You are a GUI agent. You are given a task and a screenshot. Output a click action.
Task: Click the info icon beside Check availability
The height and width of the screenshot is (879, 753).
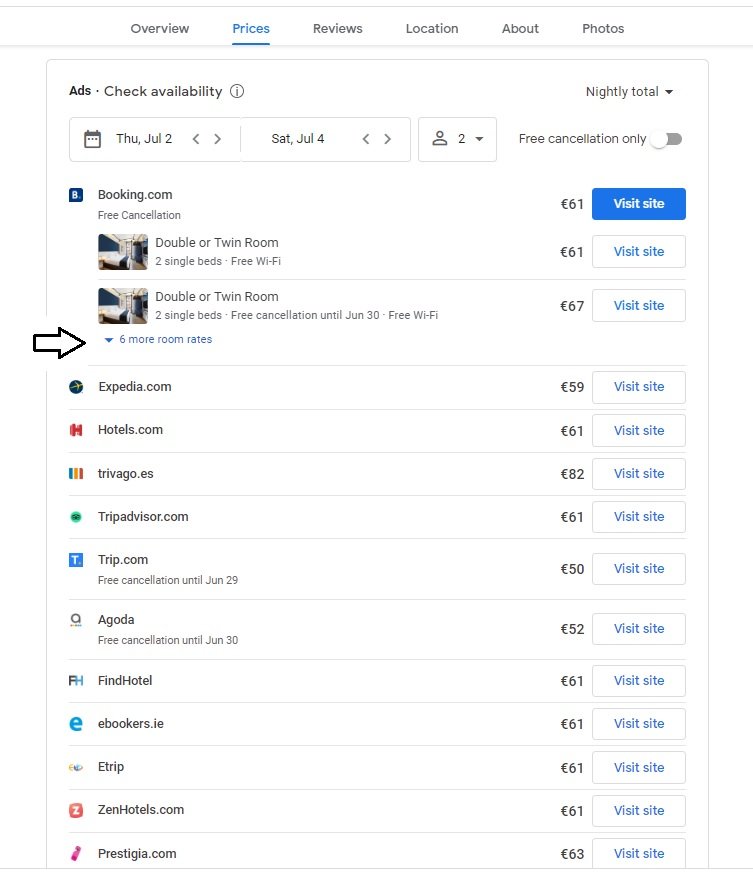237,91
